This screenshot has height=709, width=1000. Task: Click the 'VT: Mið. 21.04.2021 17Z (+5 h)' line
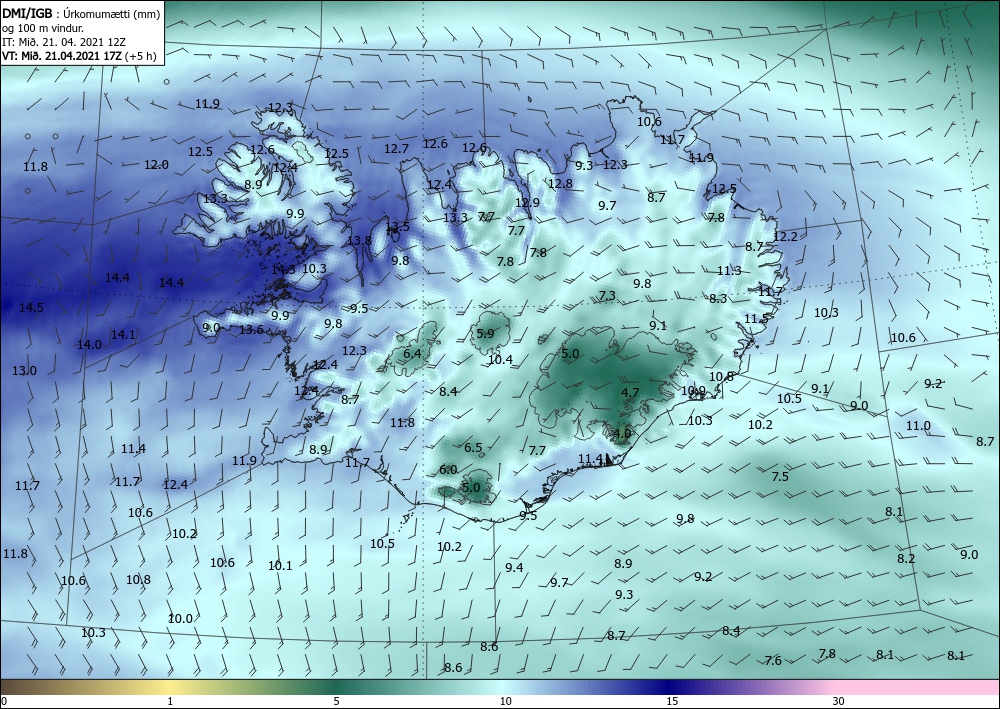[79, 55]
